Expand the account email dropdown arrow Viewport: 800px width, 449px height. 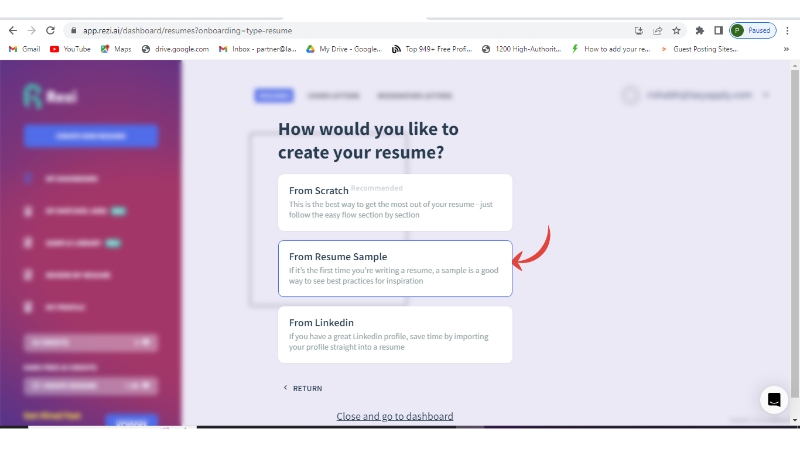[x=766, y=96]
